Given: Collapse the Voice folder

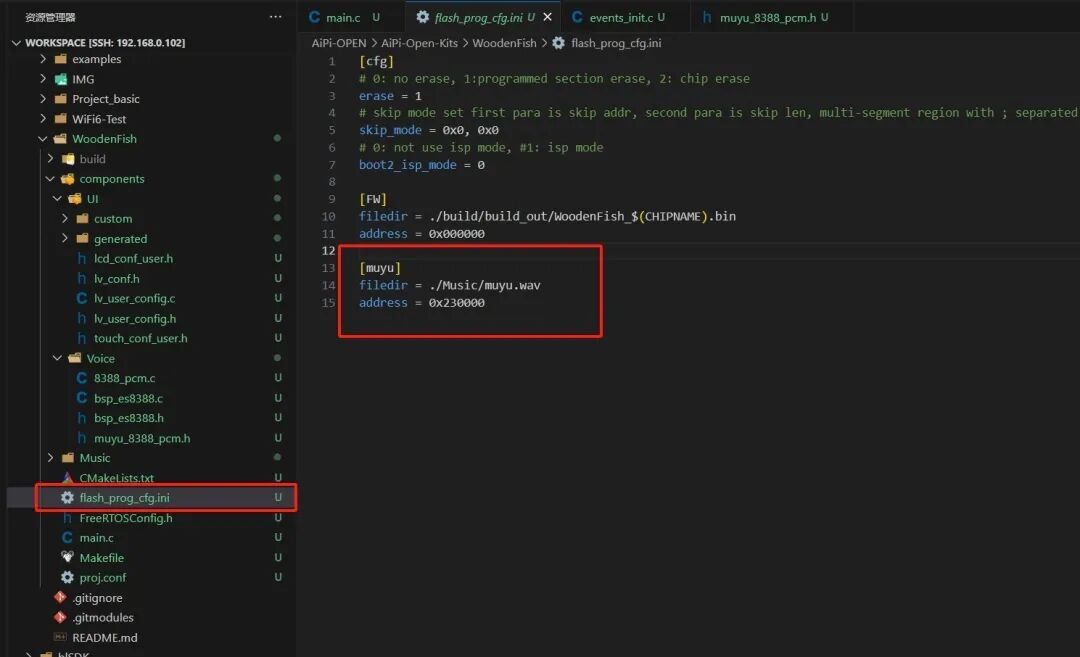Looking at the screenshot, I should (57, 358).
